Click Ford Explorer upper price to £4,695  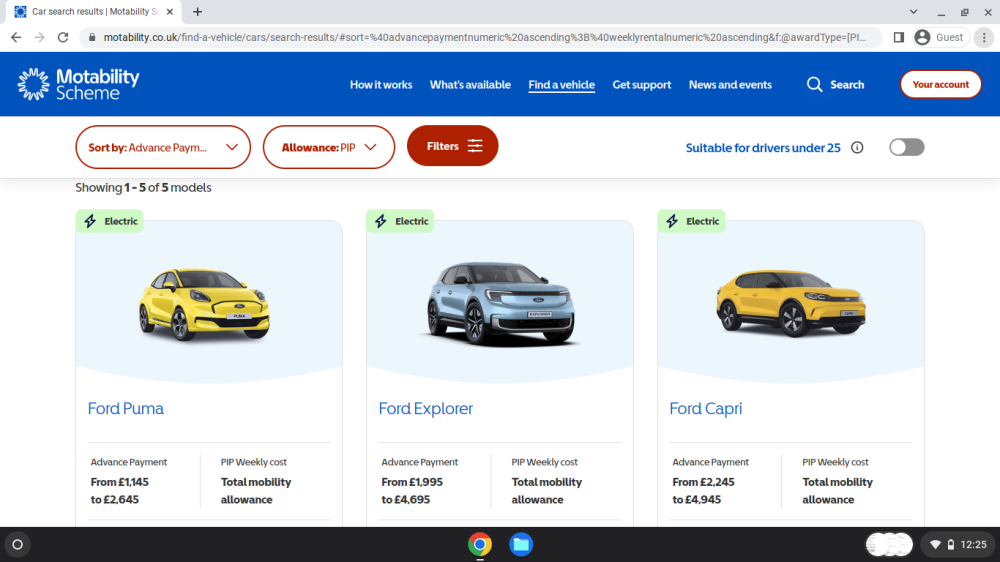(406, 499)
